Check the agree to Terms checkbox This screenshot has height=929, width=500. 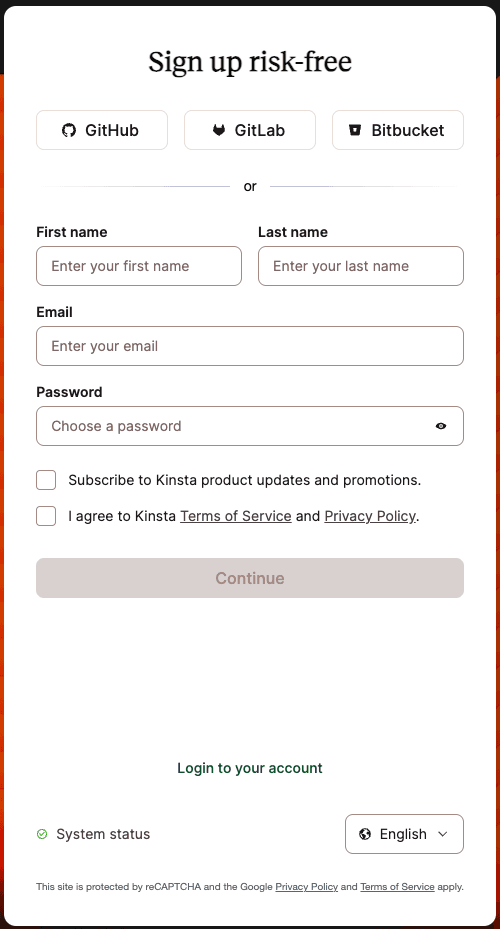(x=46, y=516)
